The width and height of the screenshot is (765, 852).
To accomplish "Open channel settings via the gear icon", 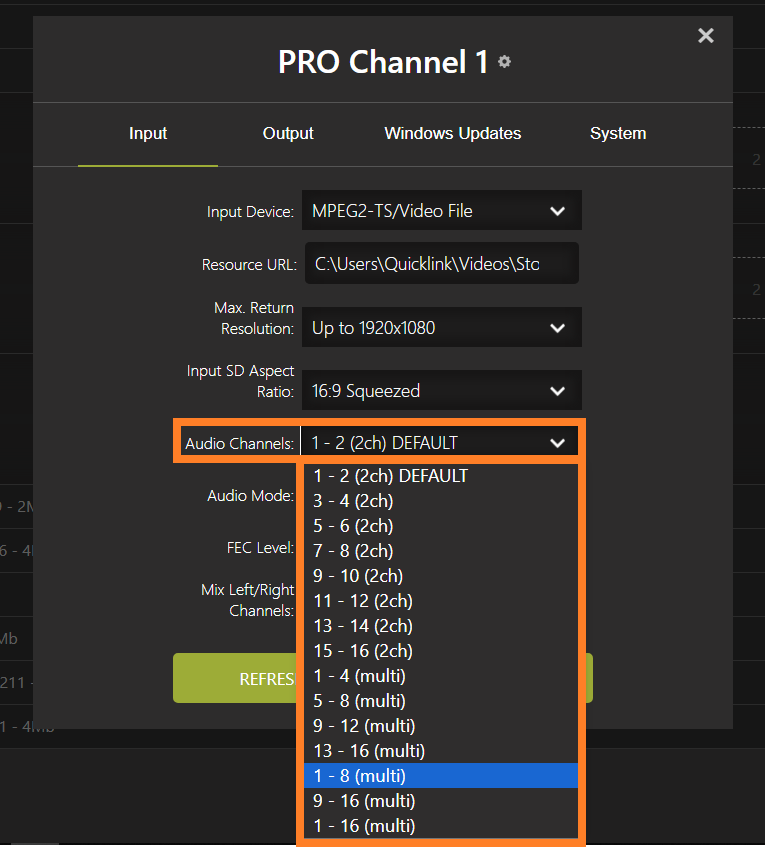I will click(x=504, y=62).
